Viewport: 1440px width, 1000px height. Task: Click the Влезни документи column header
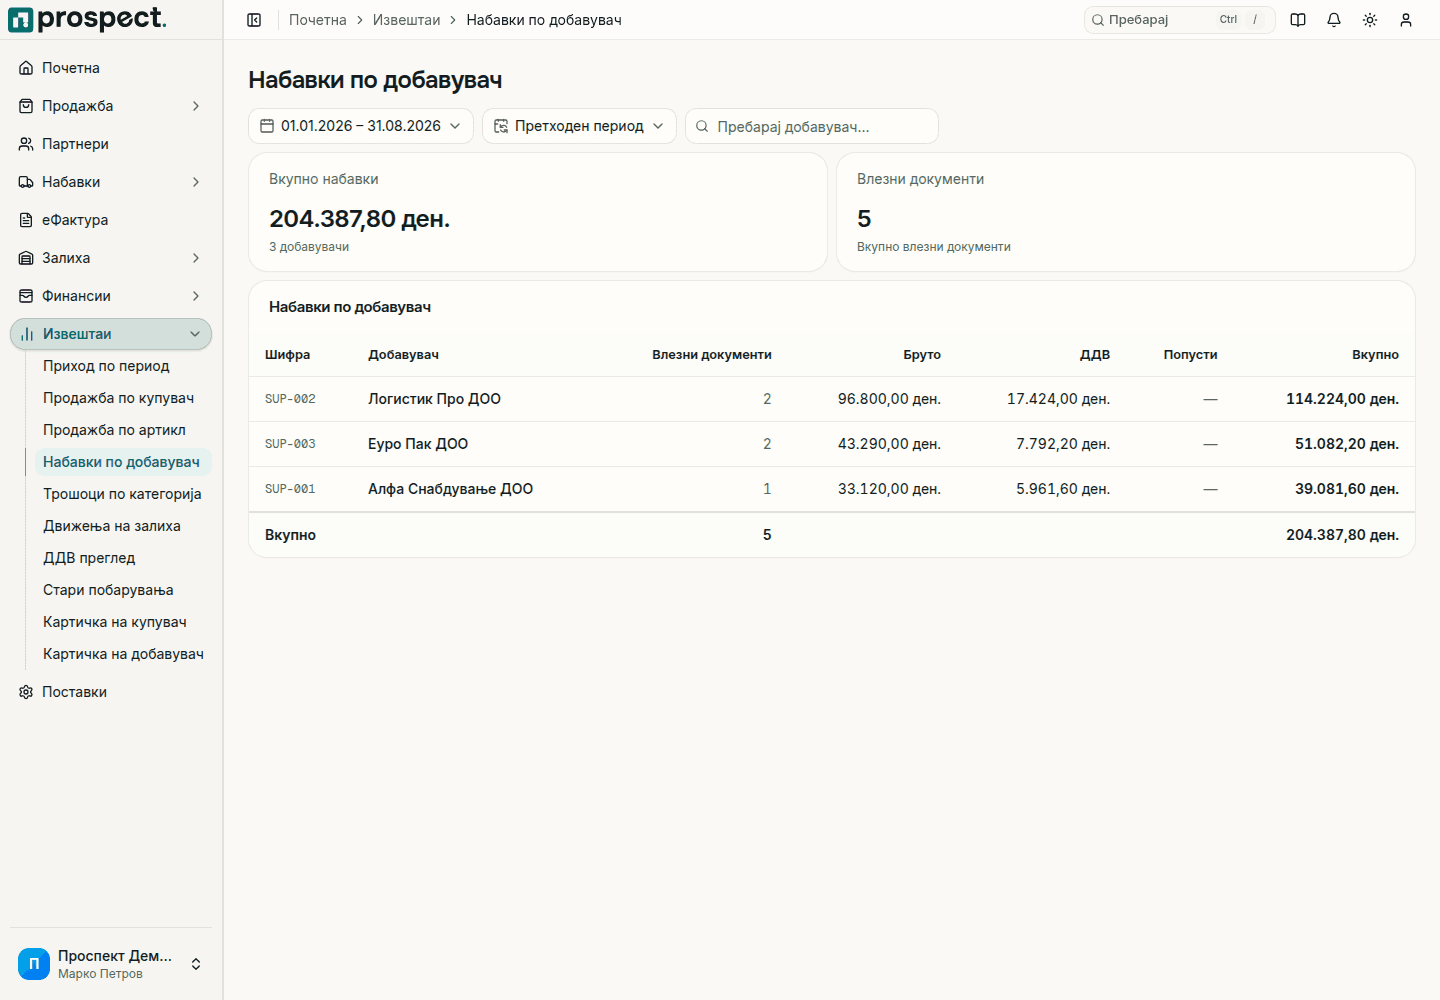pos(712,355)
